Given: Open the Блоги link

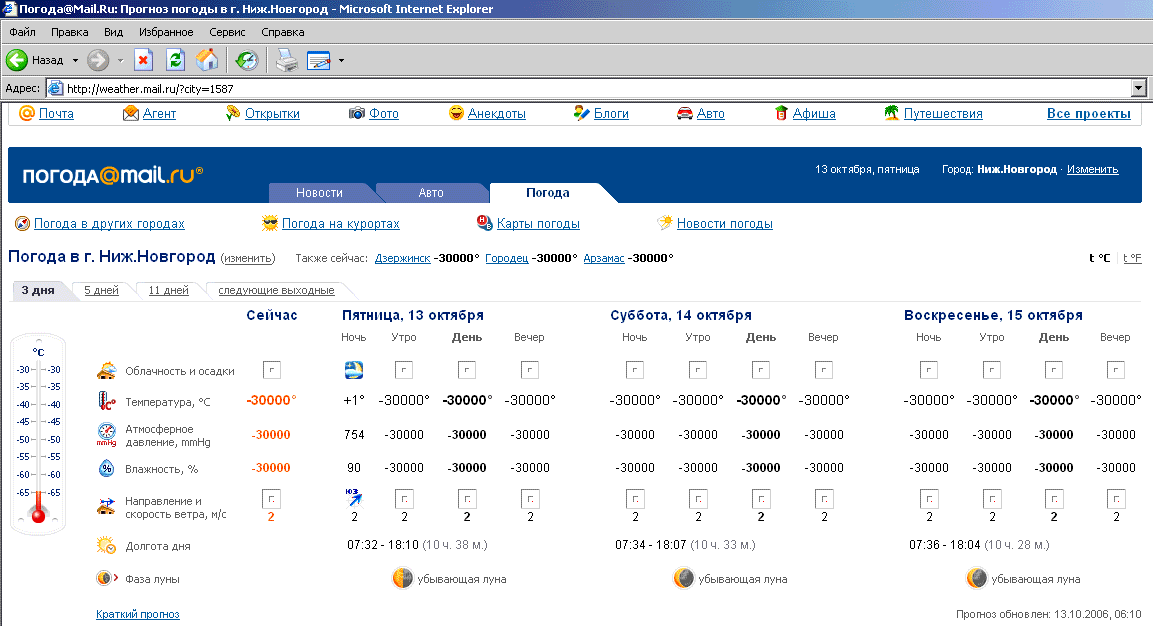Looking at the screenshot, I should [611, 113].
